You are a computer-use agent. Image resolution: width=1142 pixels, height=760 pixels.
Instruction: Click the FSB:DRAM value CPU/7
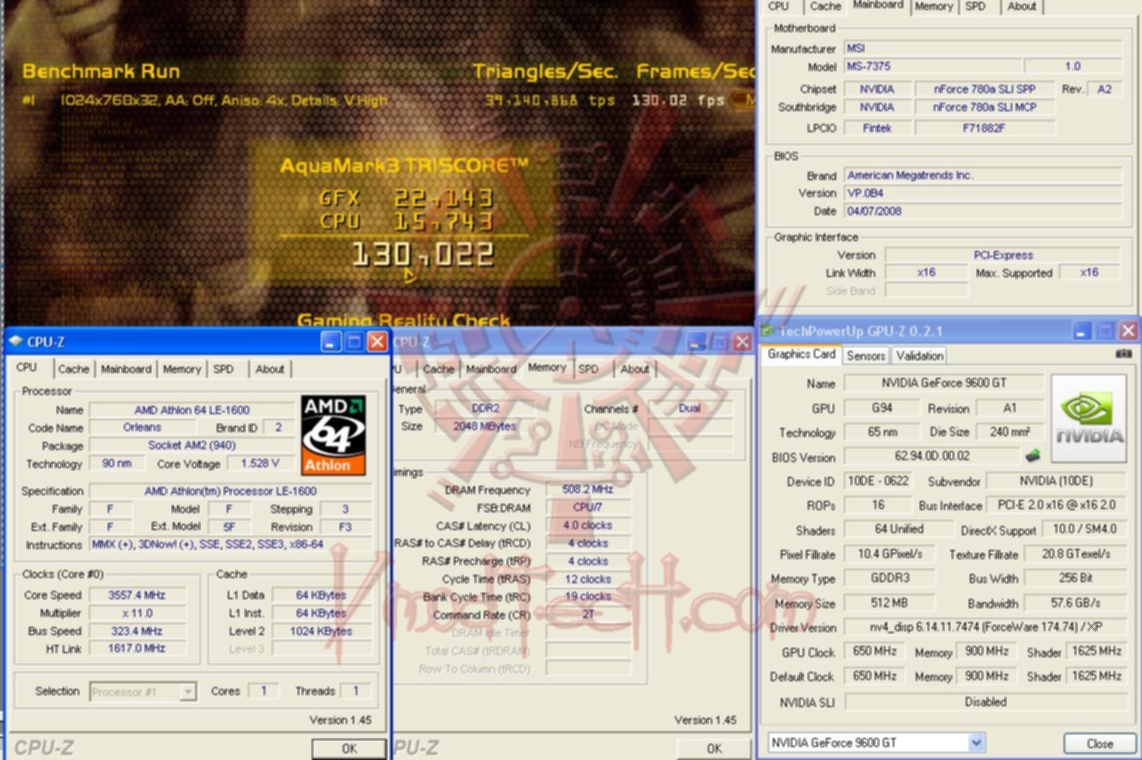click(587, 507)
